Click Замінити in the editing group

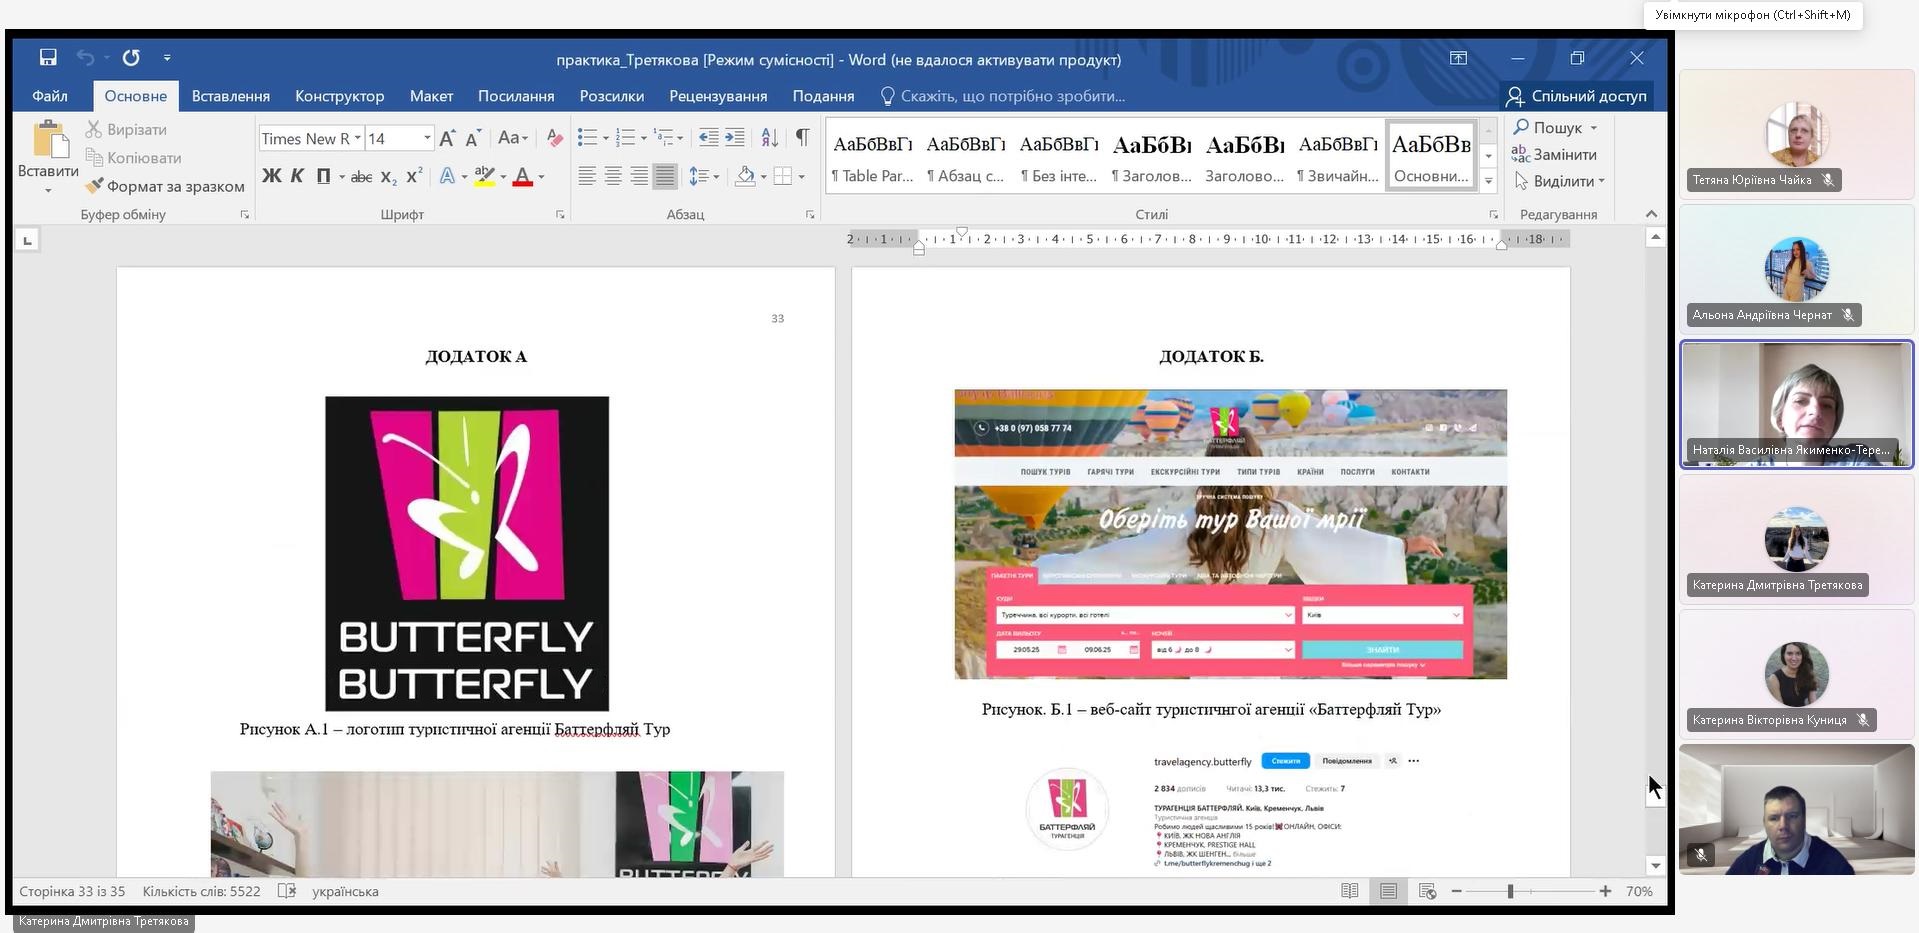[x=1555, y=155]
